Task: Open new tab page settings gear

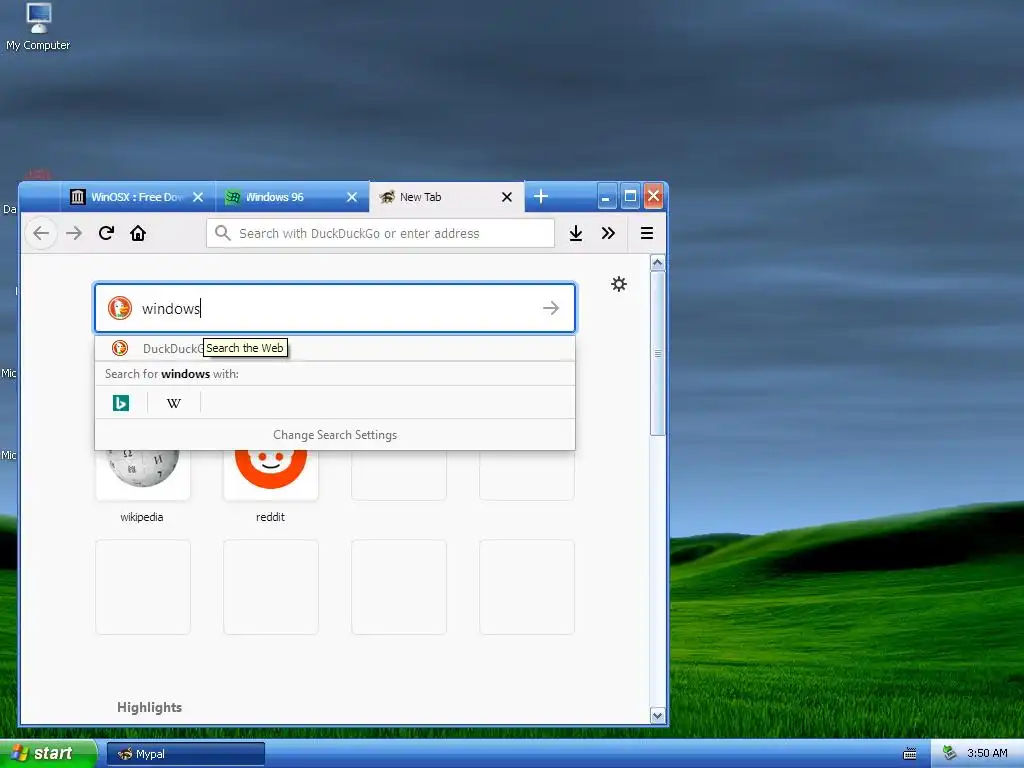Action: (x=618, y=284)
